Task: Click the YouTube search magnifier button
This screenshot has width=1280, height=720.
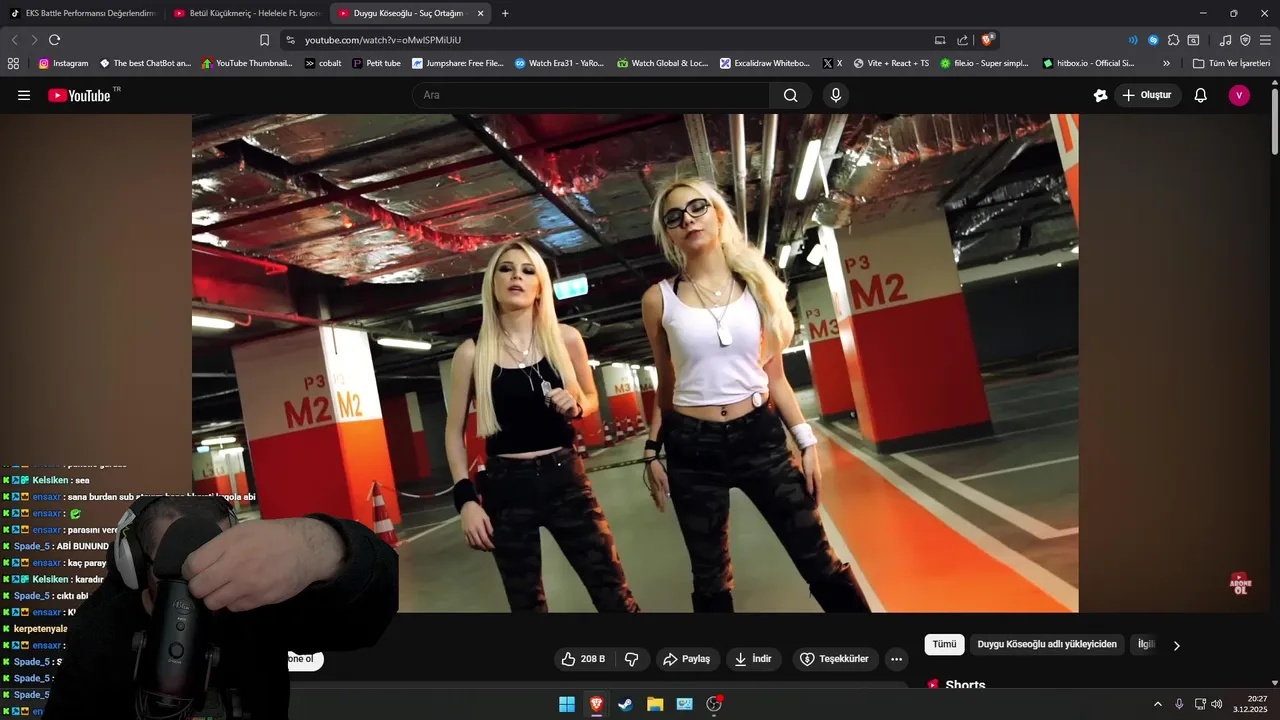Action: click(x=791, y=95)
